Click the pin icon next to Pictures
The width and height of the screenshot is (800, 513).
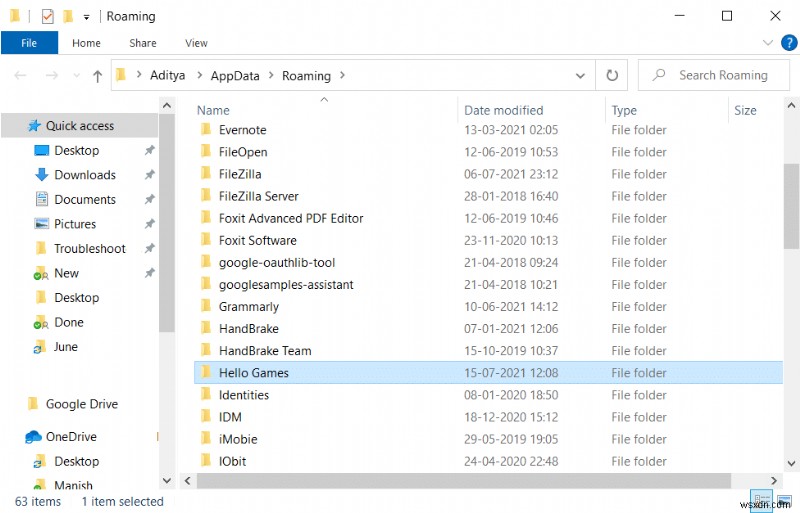149,224
